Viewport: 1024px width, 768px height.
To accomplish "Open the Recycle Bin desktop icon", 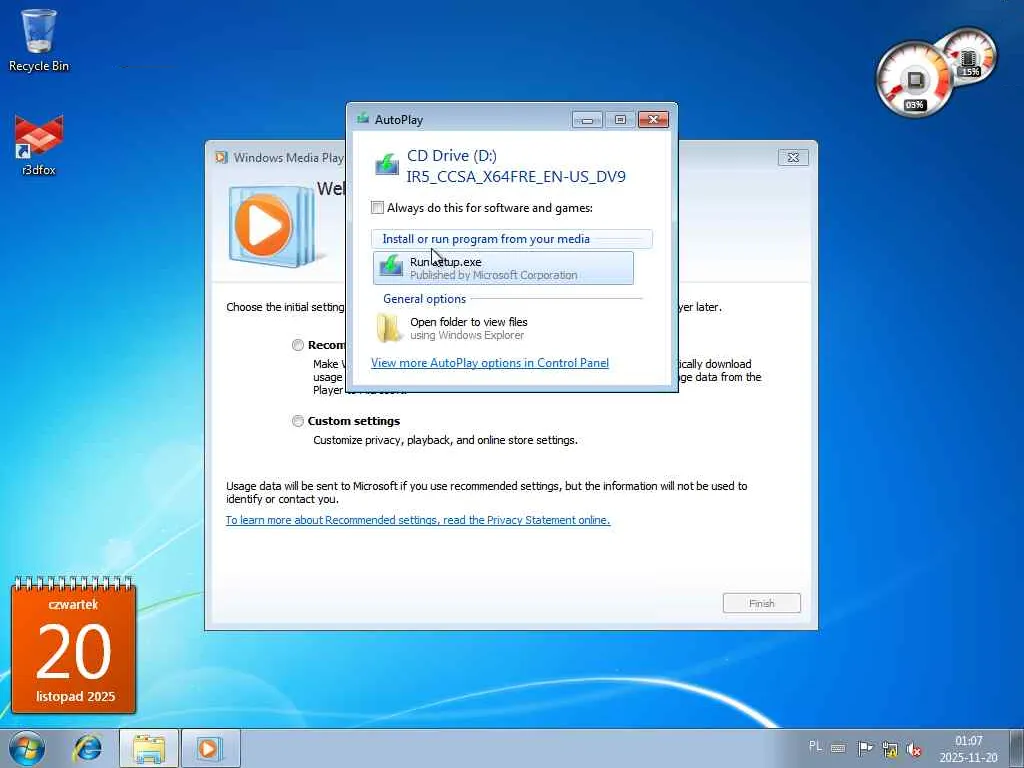I will [x=39, y=39].
